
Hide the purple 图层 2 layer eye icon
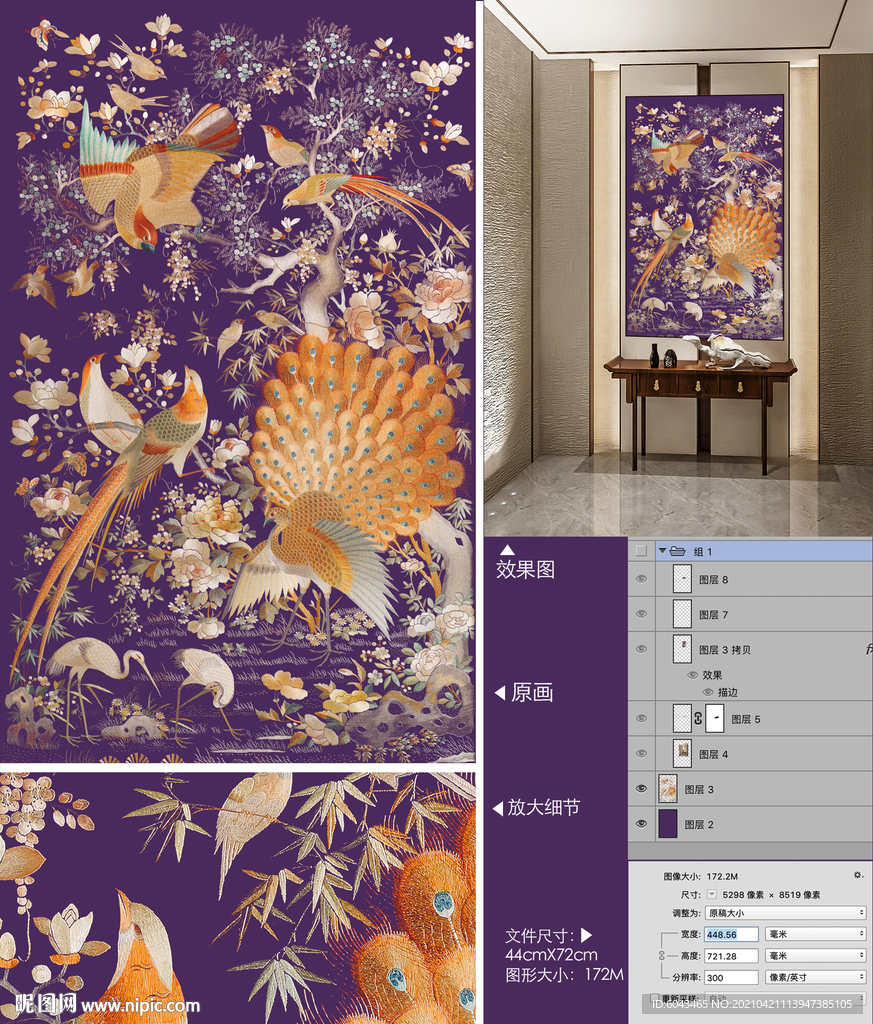coord(641,824)
